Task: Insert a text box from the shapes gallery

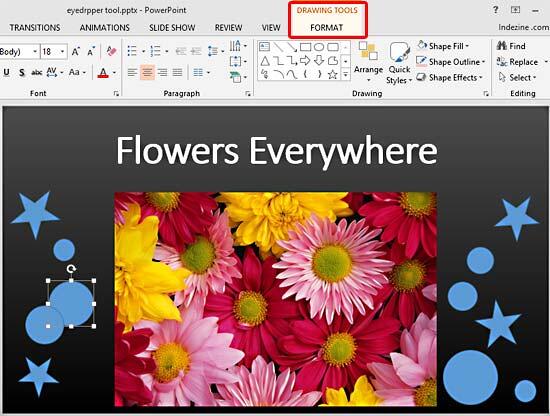Action: (264, 47)
